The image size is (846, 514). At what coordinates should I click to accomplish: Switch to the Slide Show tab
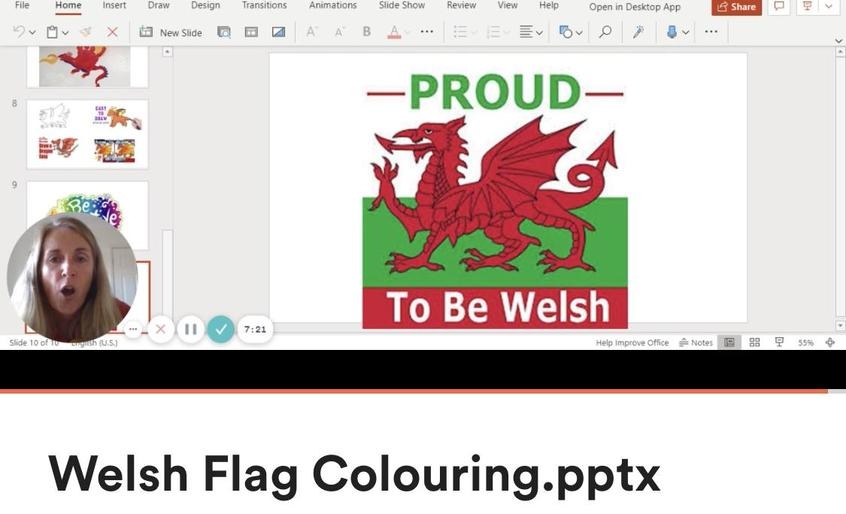coord(402,5)
